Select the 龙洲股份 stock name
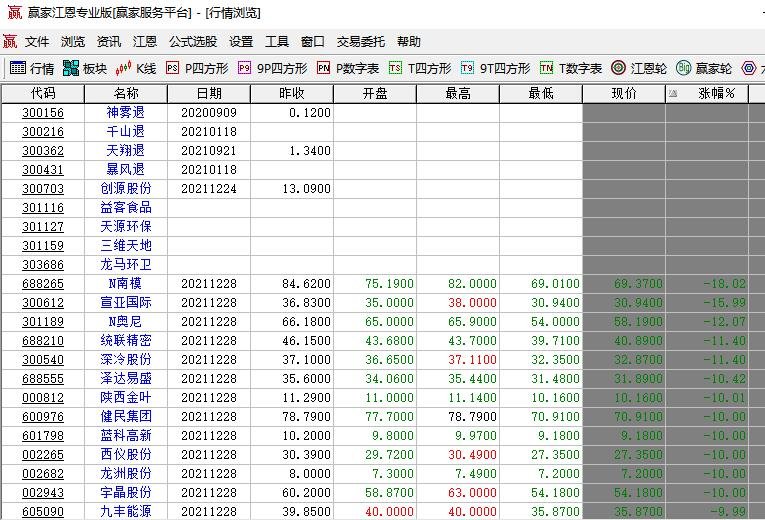The width and height of the screenshot is (765, 520). point(126,474)
